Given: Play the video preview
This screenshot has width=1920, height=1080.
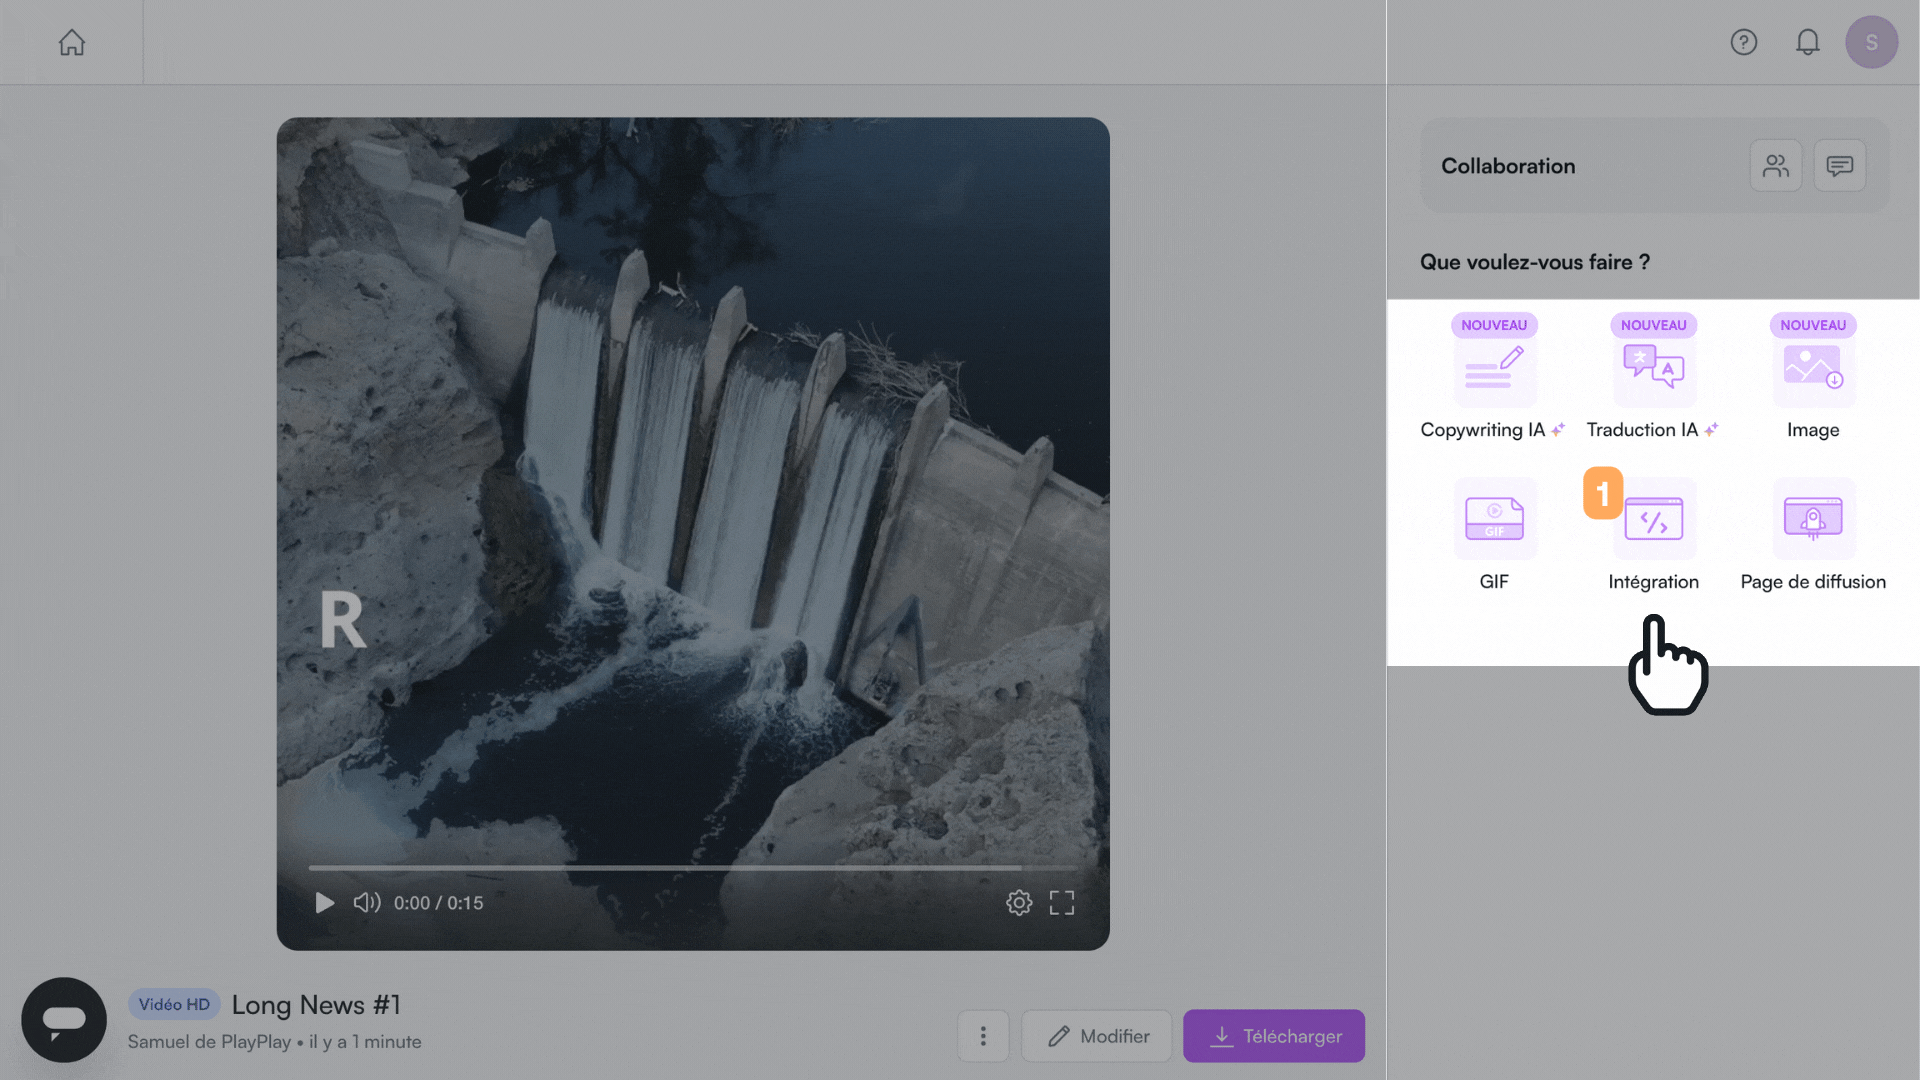Looking at the screenshot, I should [325, 903].
